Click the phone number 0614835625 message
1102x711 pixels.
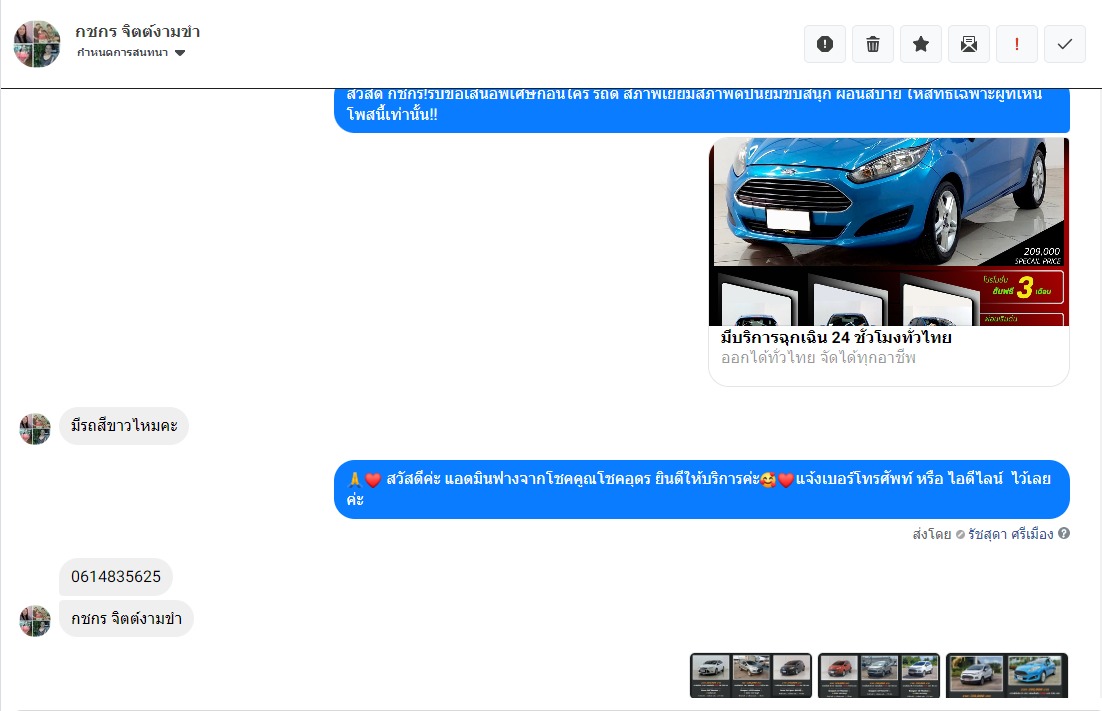(116, 577)
